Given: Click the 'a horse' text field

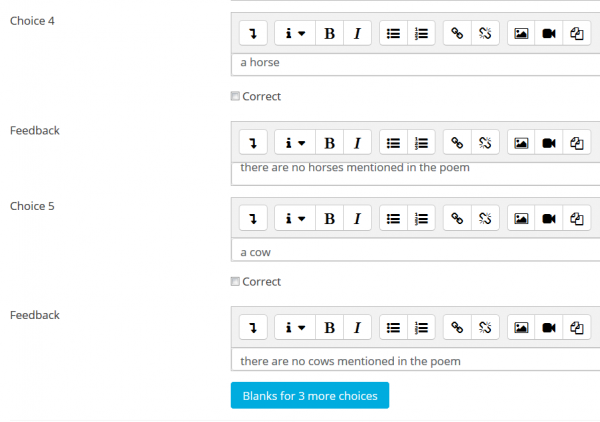Looking at the screenshot, I should [400, 63].
